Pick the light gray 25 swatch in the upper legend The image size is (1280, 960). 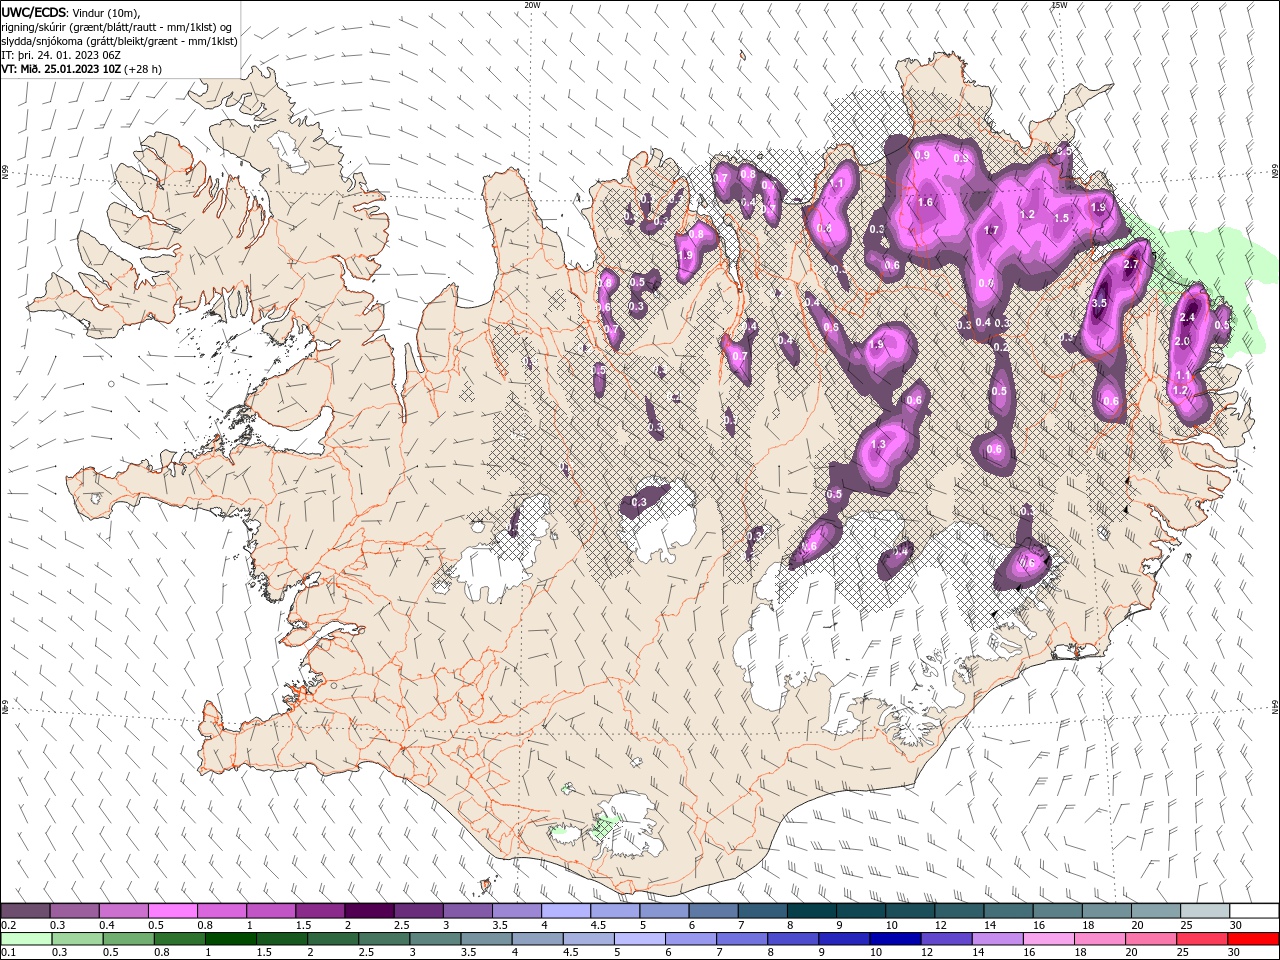(1205, 911)
